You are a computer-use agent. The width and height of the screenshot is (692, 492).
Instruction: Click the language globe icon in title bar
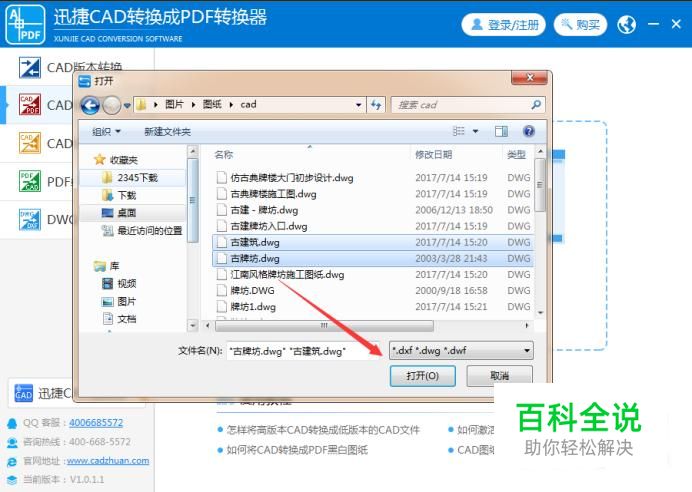[x=627, y=25]
